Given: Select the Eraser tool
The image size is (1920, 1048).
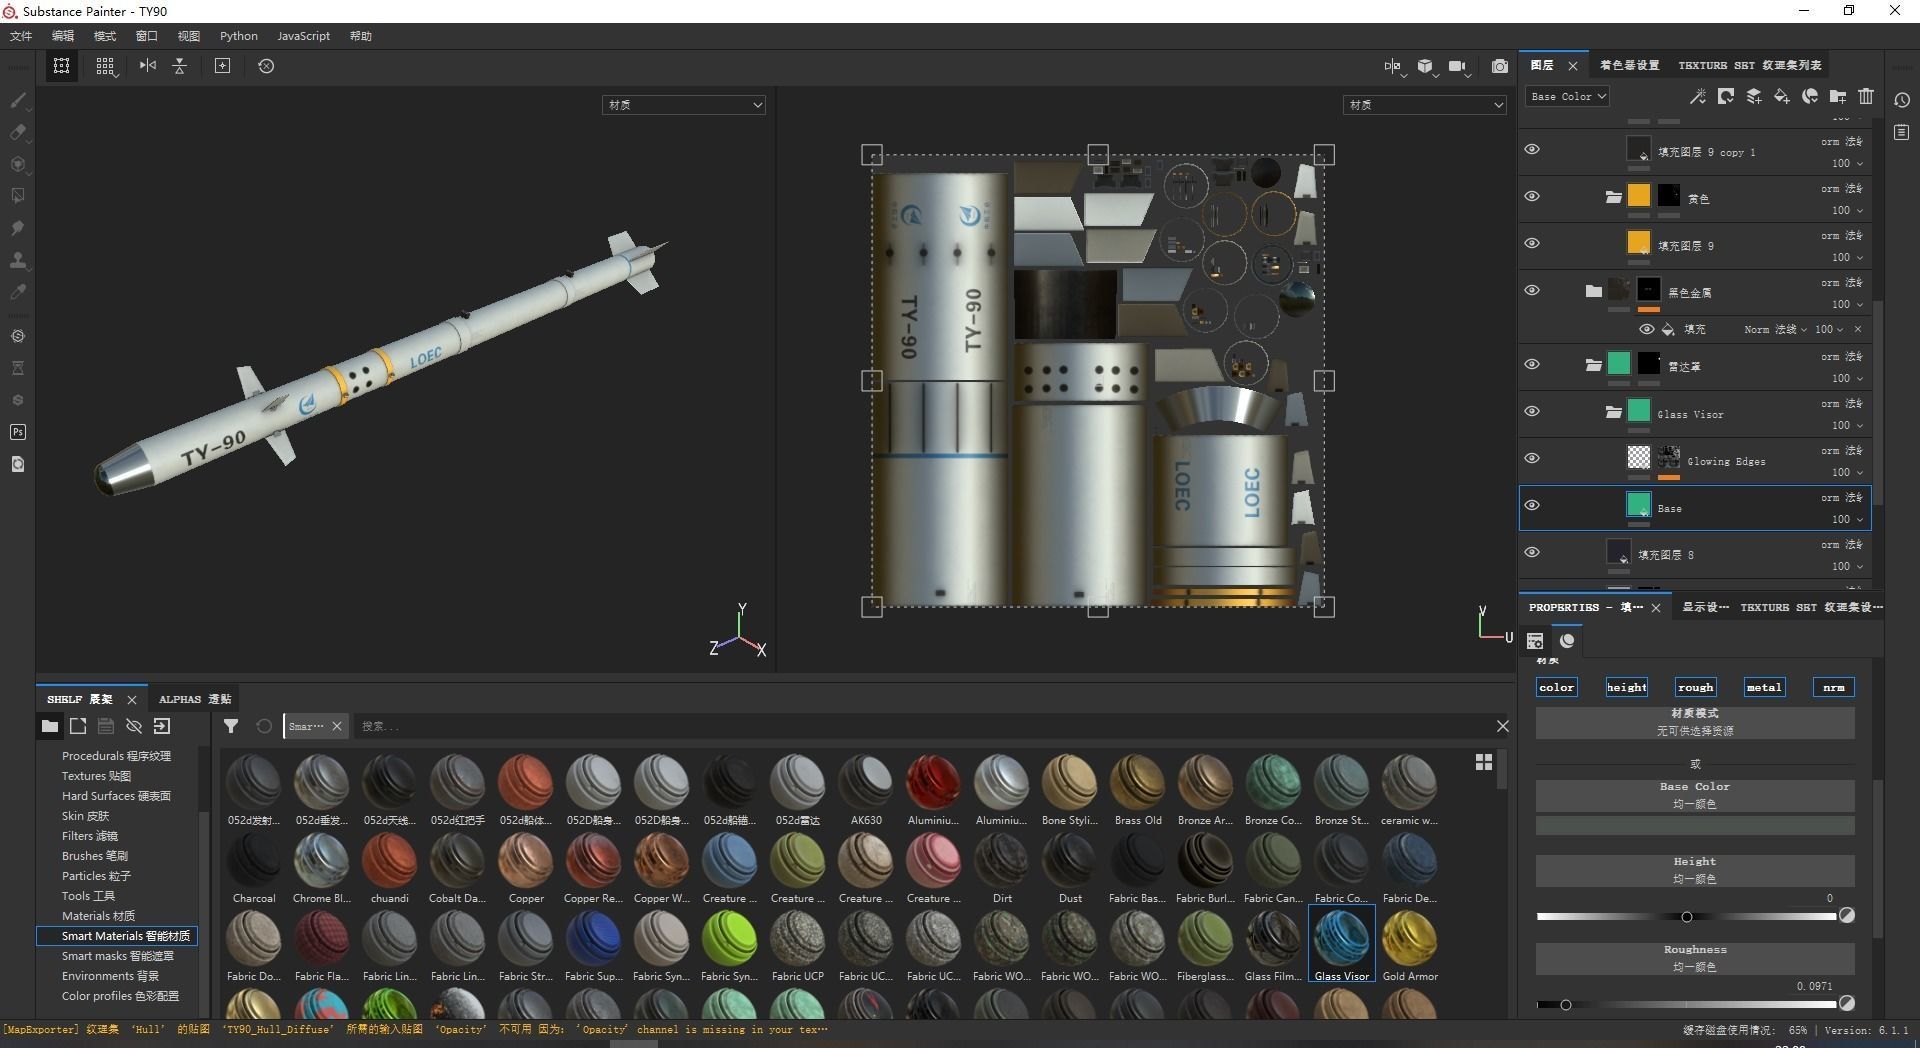Looking at the screenshot, I should (18, 132).
